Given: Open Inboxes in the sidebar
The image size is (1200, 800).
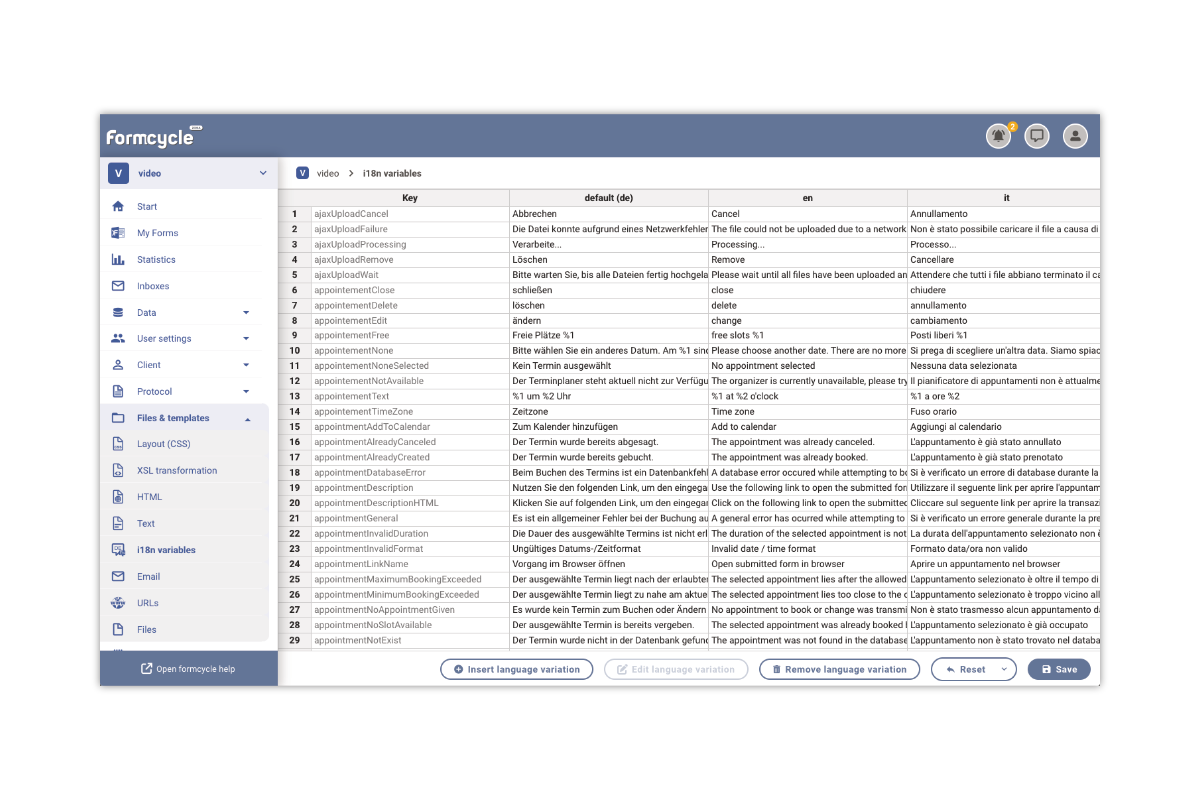Looking at the screenshot, I should pyautogui.click(x=153, y=286).
